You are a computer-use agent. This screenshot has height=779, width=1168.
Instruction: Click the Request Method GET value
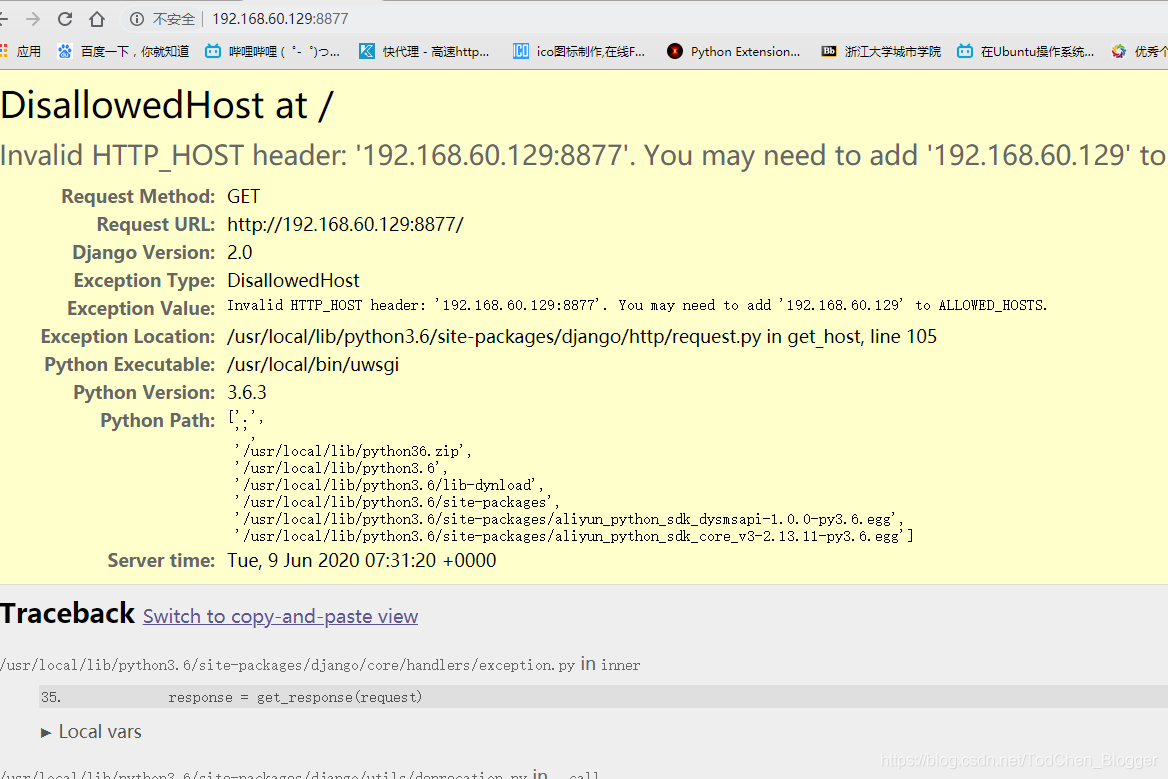pos(244,197)
